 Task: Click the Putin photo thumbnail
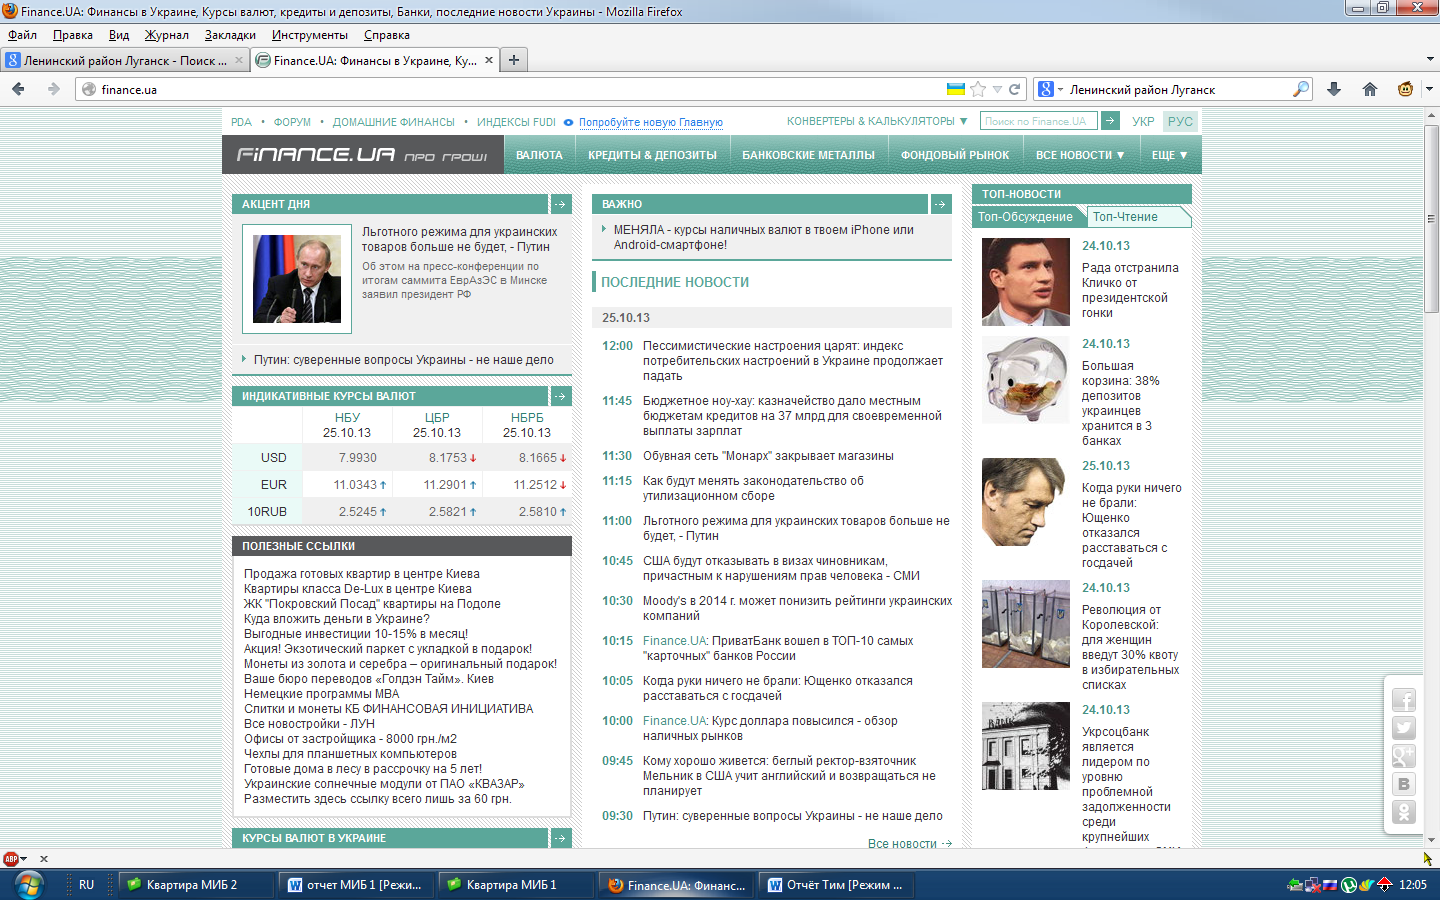coord(297,279)
